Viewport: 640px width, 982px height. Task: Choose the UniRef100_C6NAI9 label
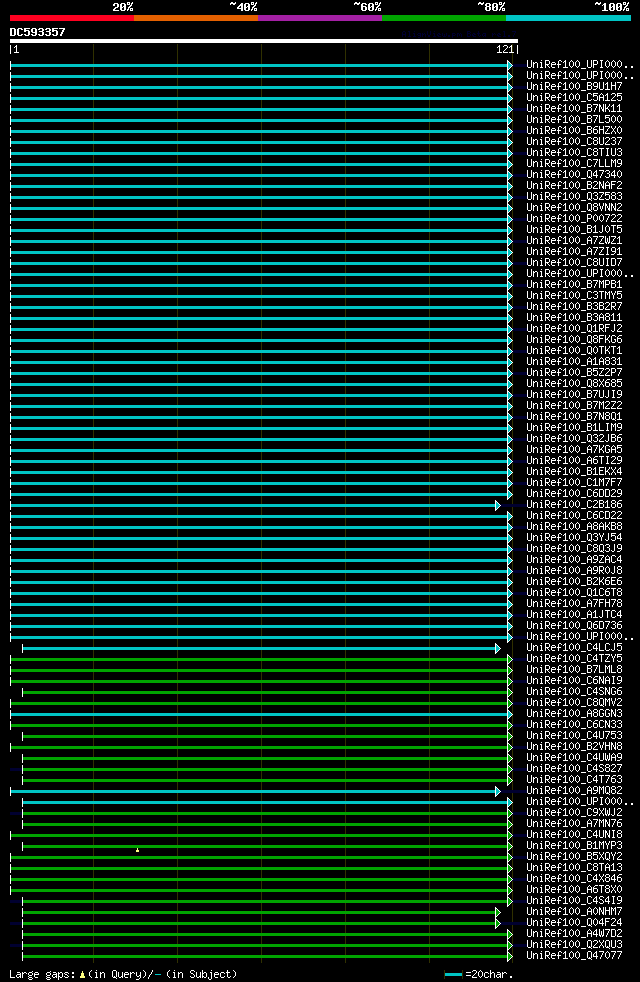574,681
